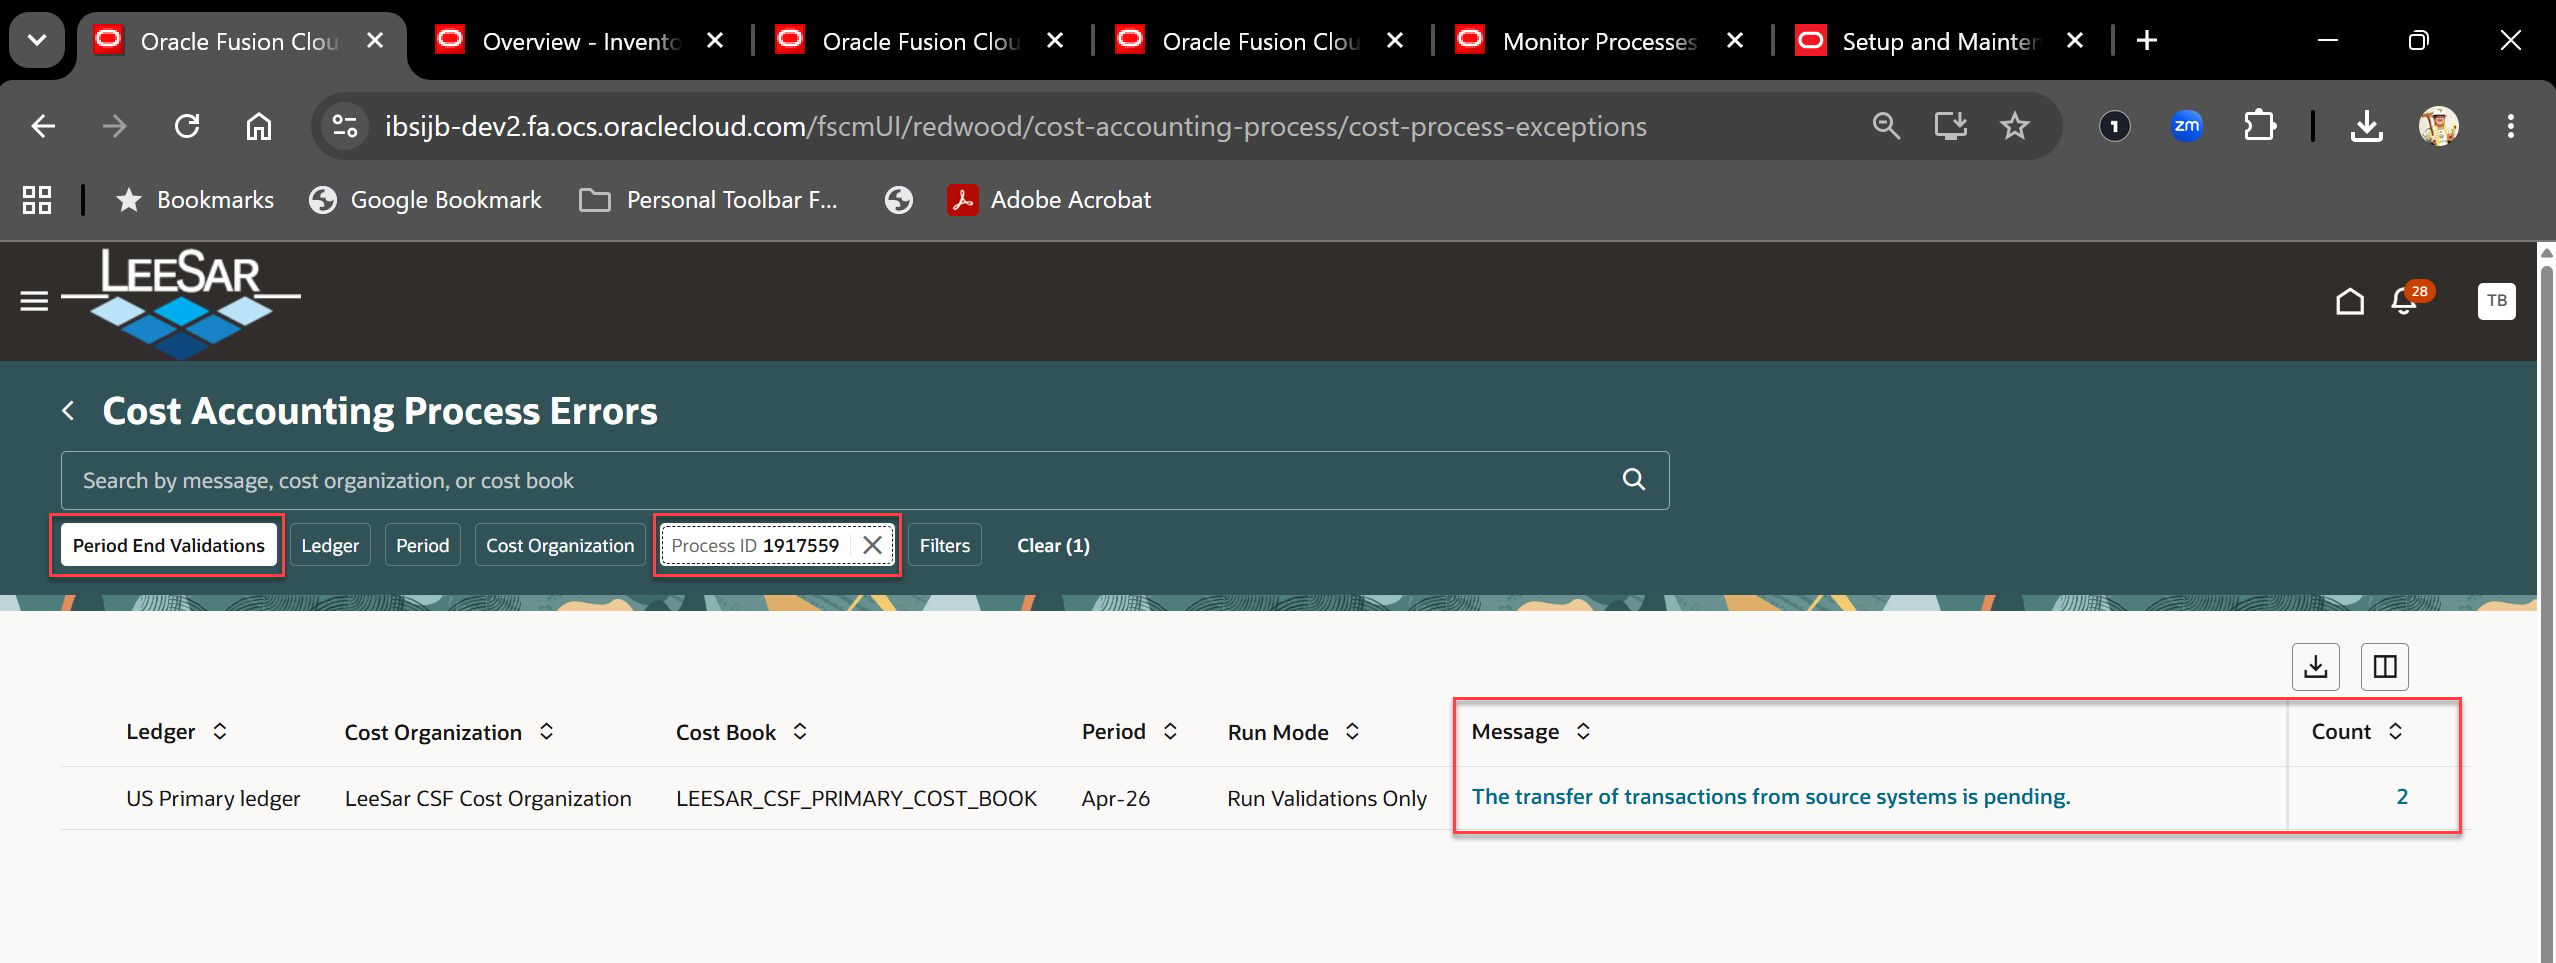Go to the Oracle home icon

pyautogui.click(x=2349, y=301)
